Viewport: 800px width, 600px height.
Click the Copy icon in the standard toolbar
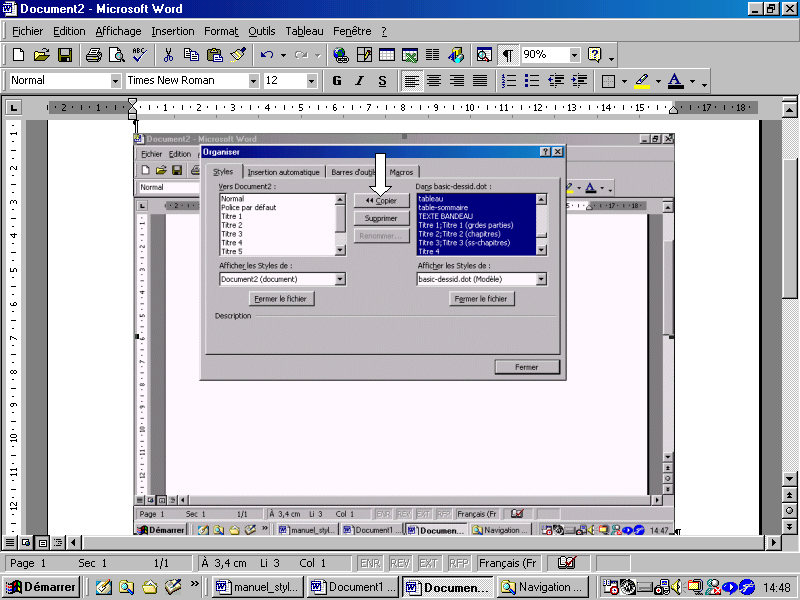[191, 55]
